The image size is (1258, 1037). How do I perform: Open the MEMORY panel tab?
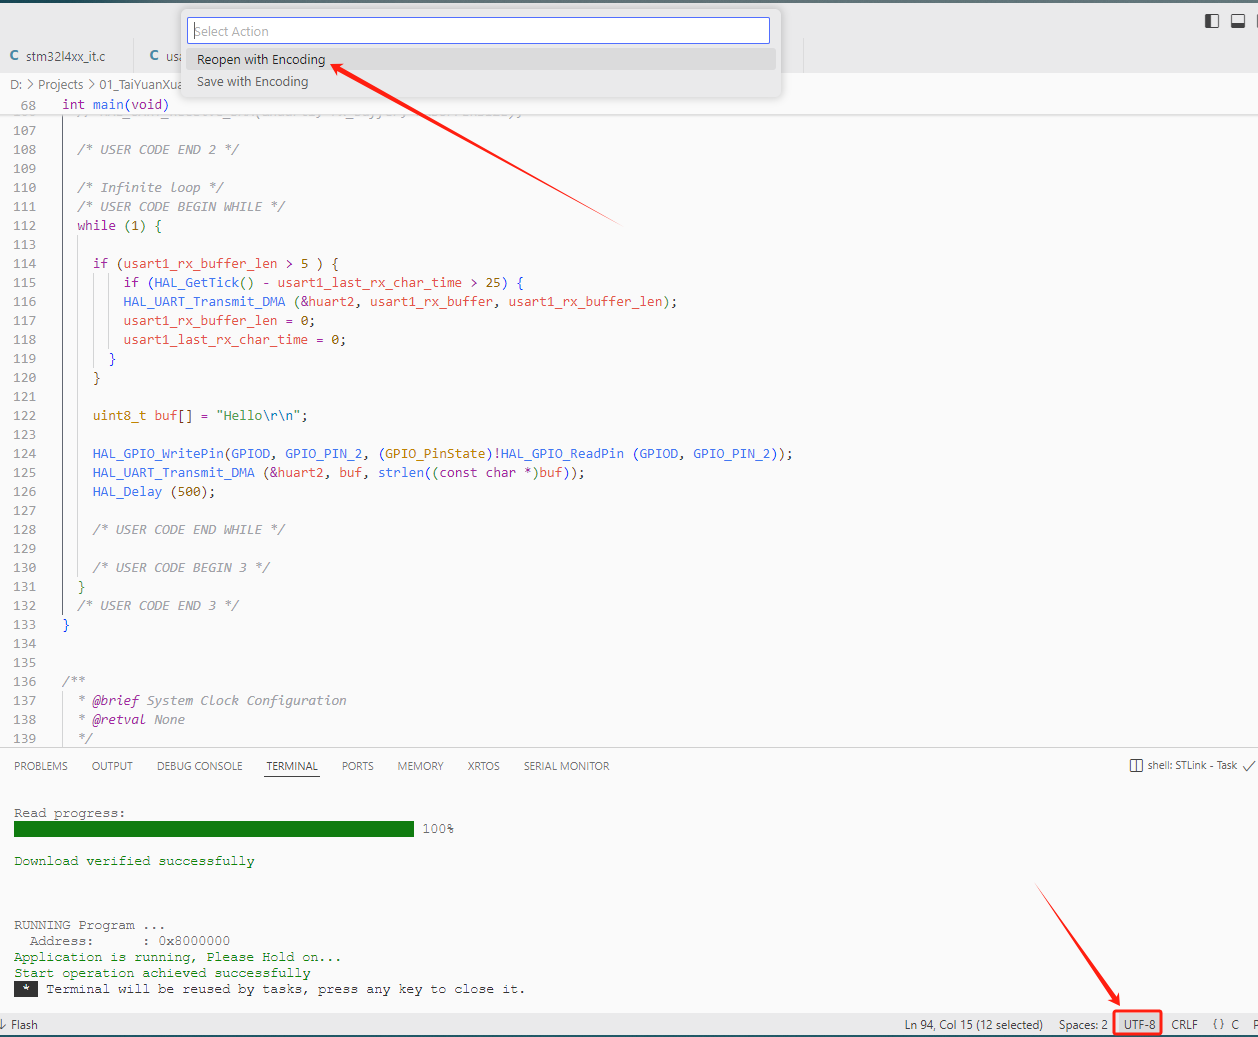420,766
